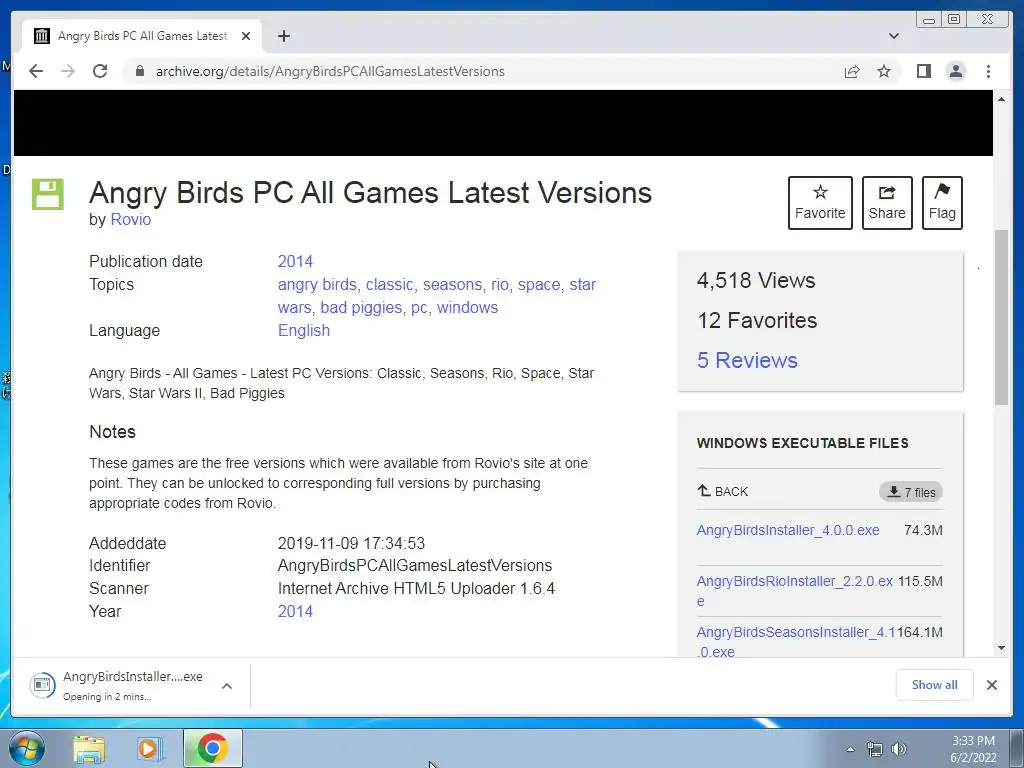Viewport: 1024px width, 768px height.
Task: Open Windows Explorer from the taskbar
Action: (x=89, y=749)
